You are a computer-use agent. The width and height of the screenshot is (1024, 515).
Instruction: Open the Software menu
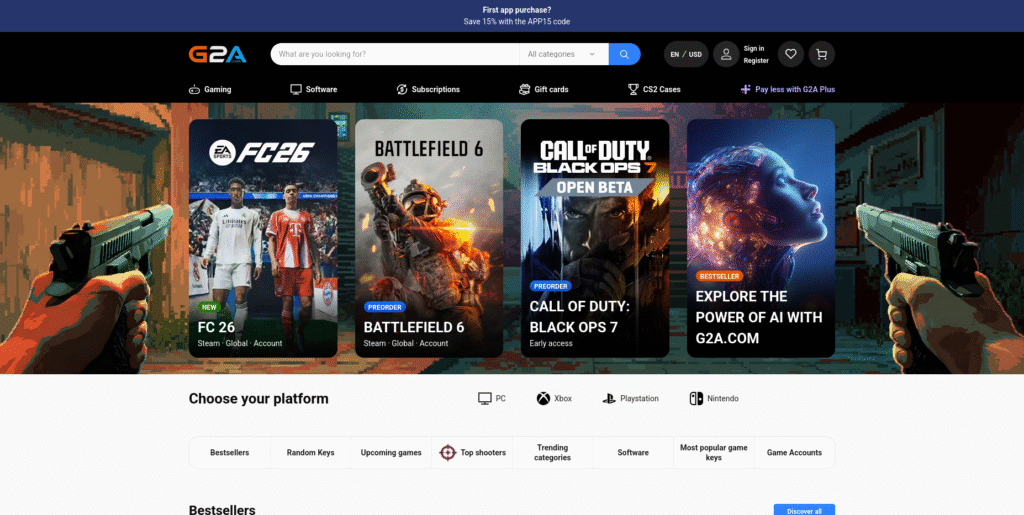pyautogui.click(x=313, y=90)
